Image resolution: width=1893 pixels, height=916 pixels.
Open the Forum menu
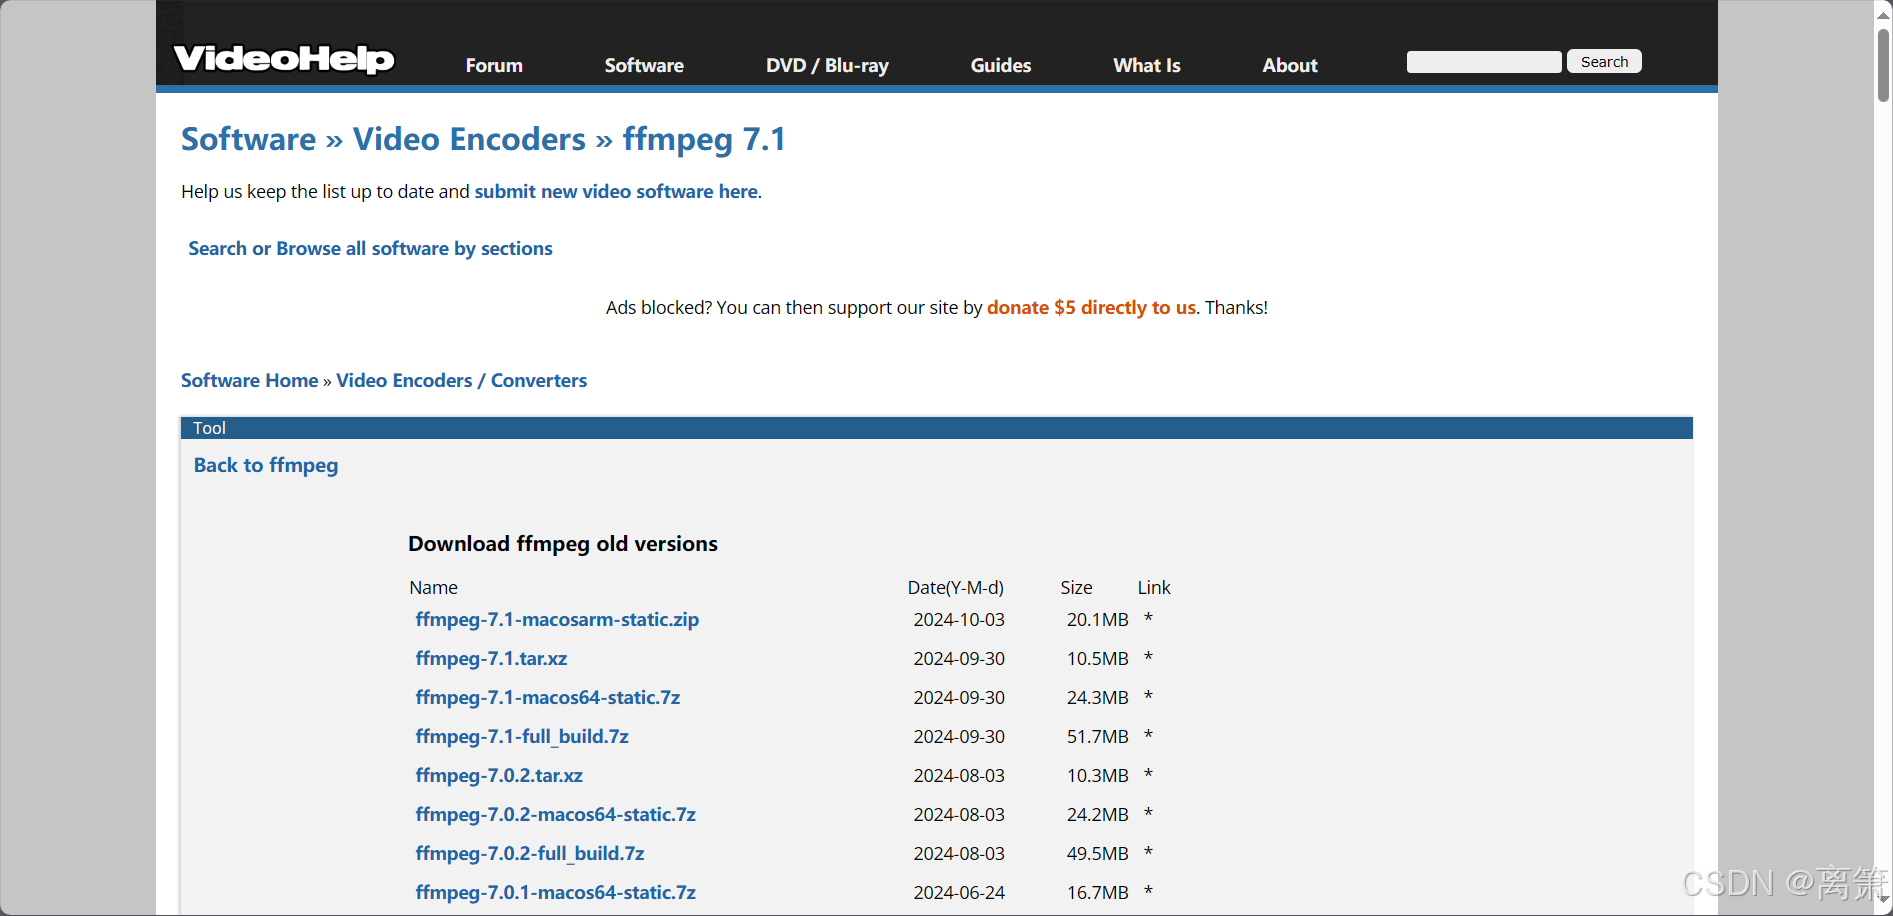click(494, 65)
